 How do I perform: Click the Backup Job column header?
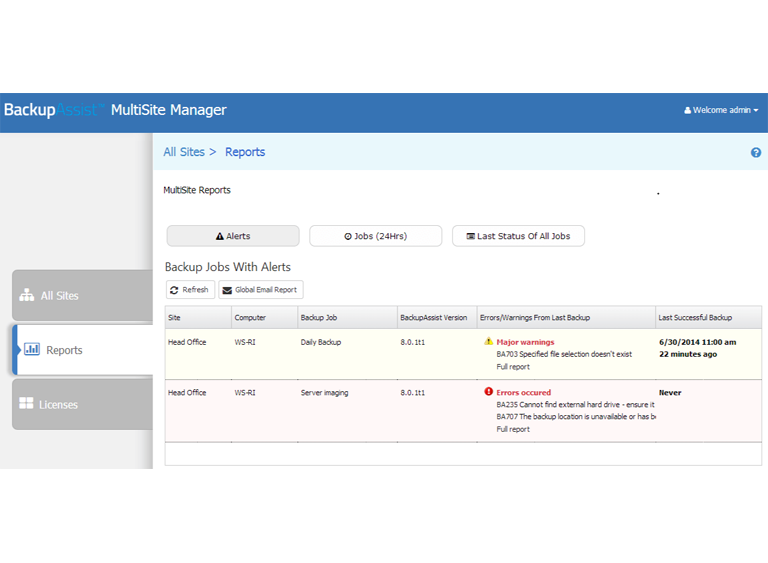[x=321, y=318]
